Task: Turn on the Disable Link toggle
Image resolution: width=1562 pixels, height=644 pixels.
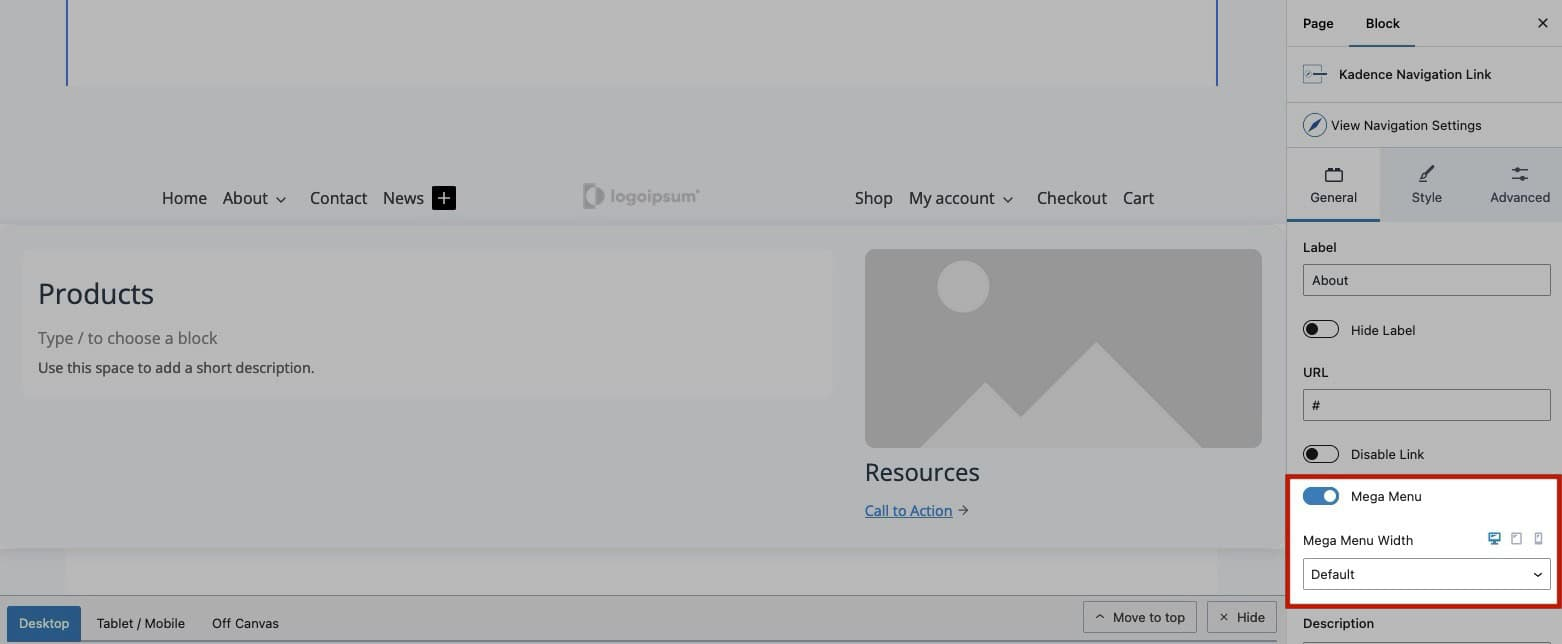Action: (1321, 453)
